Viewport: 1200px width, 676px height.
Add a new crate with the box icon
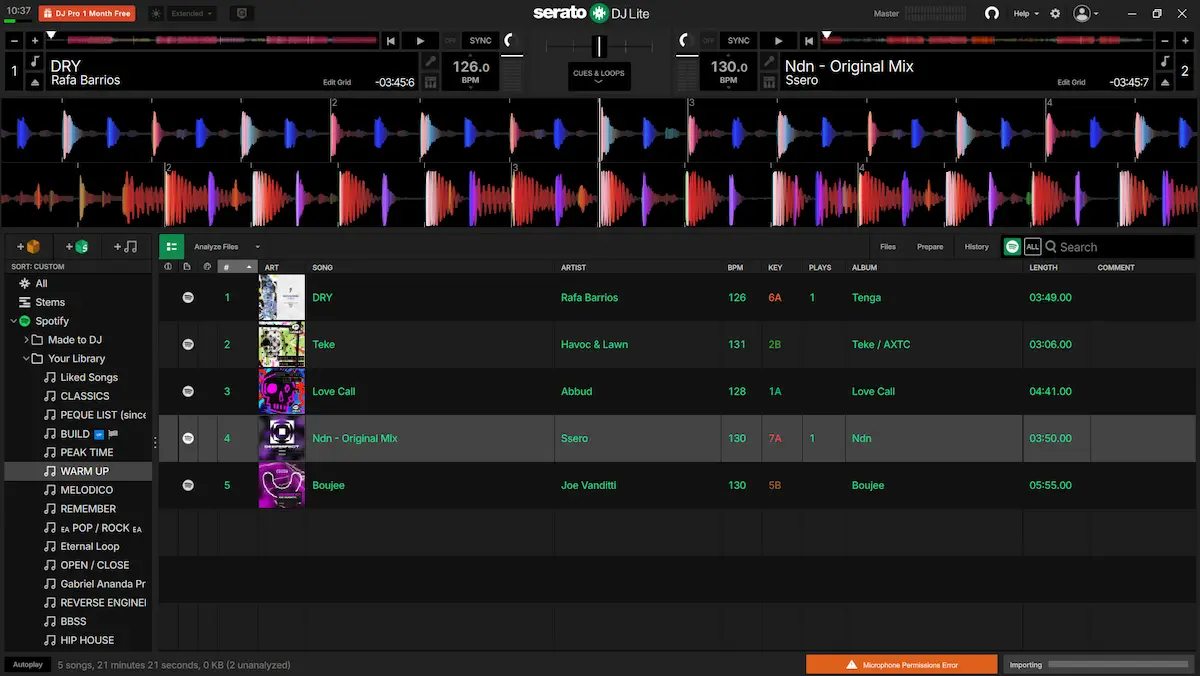tap(28, 247)
